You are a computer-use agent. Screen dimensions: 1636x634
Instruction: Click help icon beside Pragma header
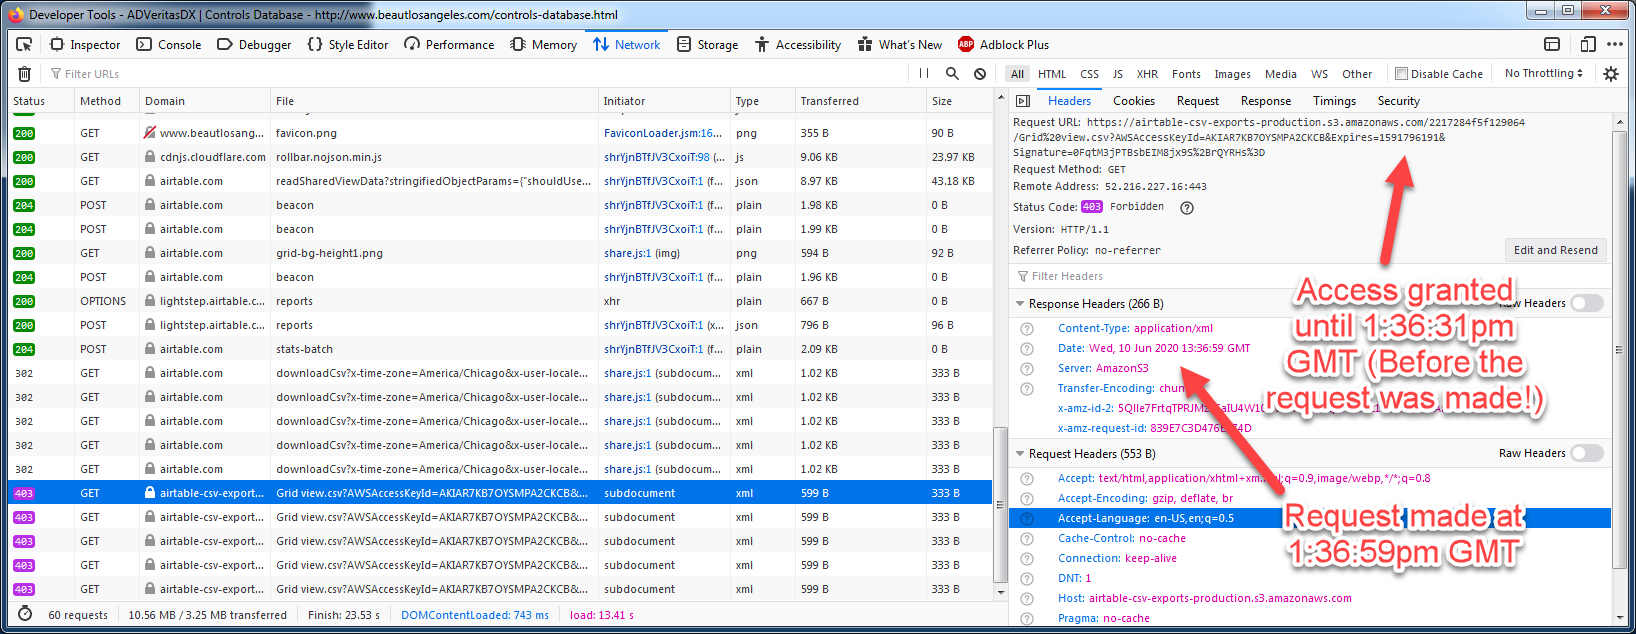coord(1026,619)
